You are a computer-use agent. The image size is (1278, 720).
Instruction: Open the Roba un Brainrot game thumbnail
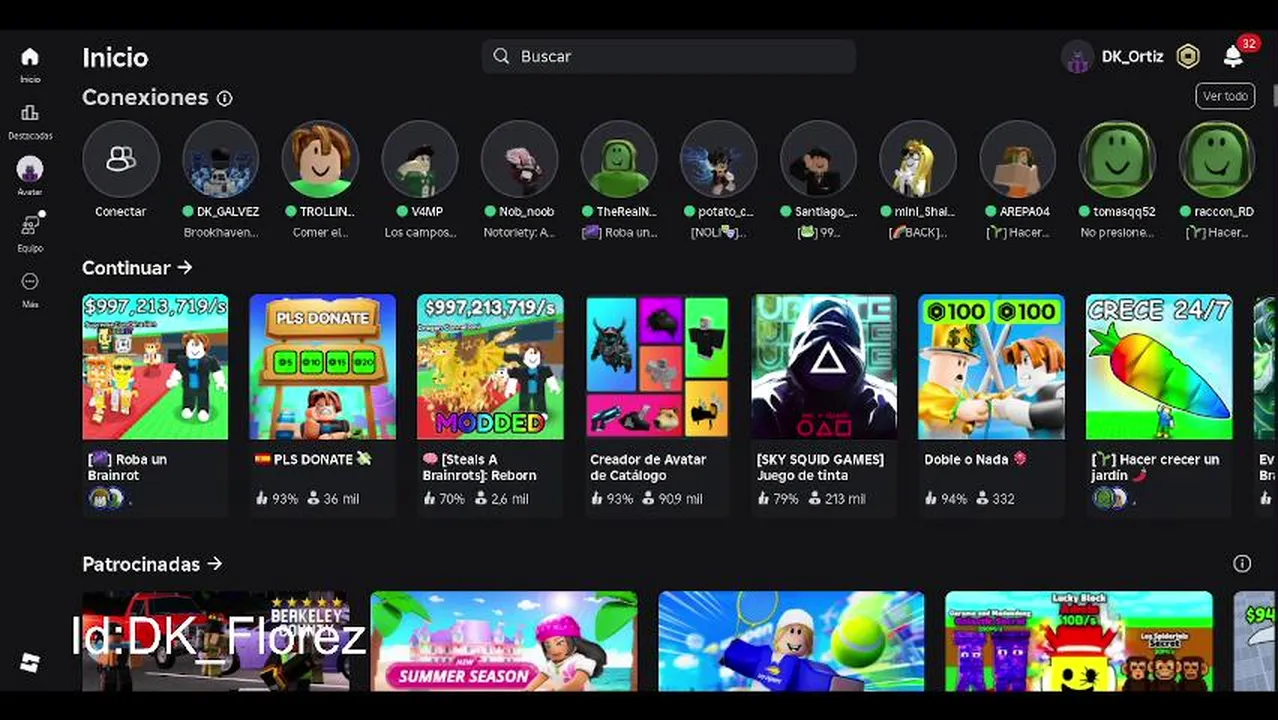pyautogui.click(x=155, y=367)
